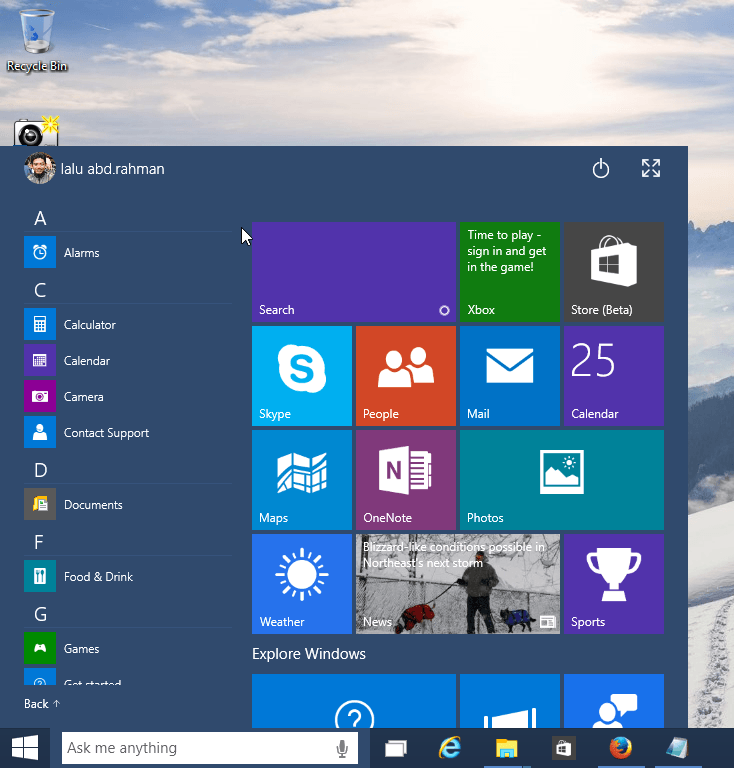Image resolution: width=734 pixels, height=768 pixels.
Task: Open Contact Support
Action: 127,432
